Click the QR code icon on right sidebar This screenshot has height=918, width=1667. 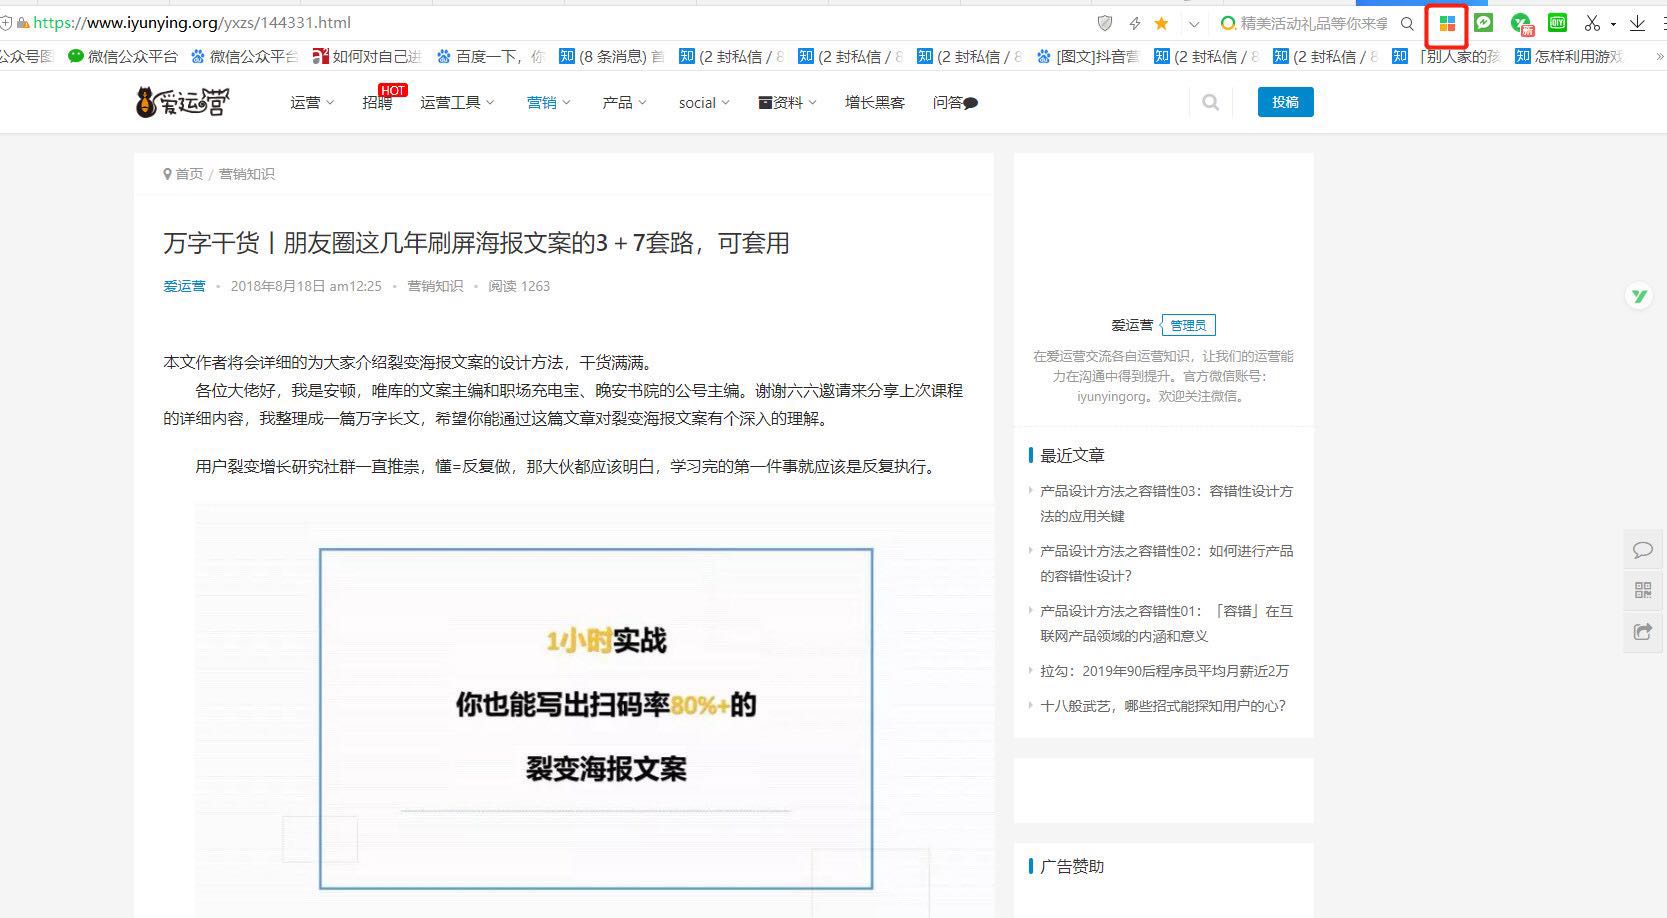(1642, 590)
